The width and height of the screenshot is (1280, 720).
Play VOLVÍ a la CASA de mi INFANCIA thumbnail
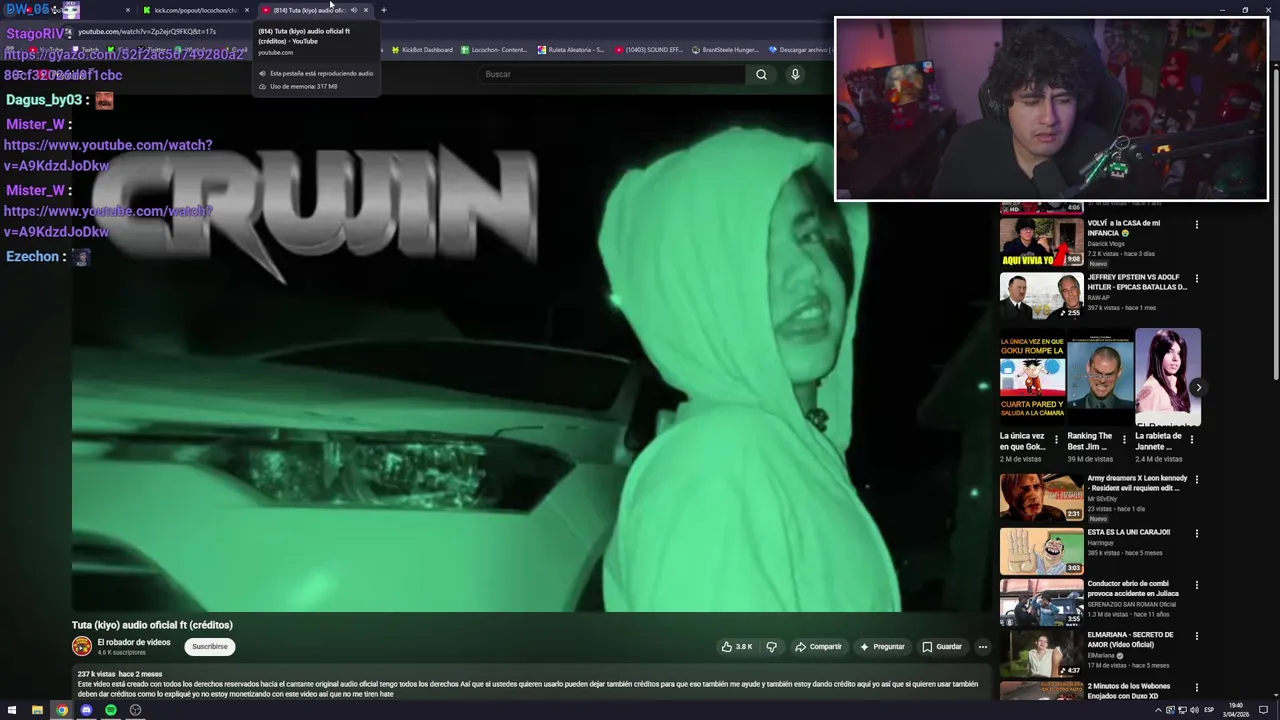[x=1041, y=242]
